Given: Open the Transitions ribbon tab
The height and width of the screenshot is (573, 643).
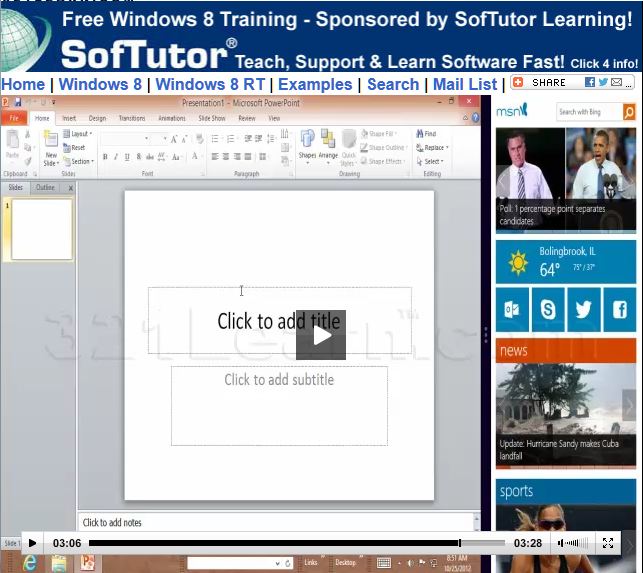Looking at the screenshot, I should [x=132, y=118].
